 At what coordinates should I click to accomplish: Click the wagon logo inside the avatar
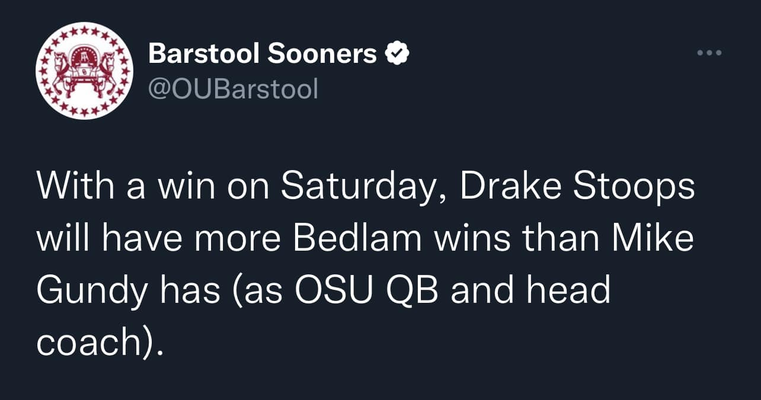[x=84, y=71]
